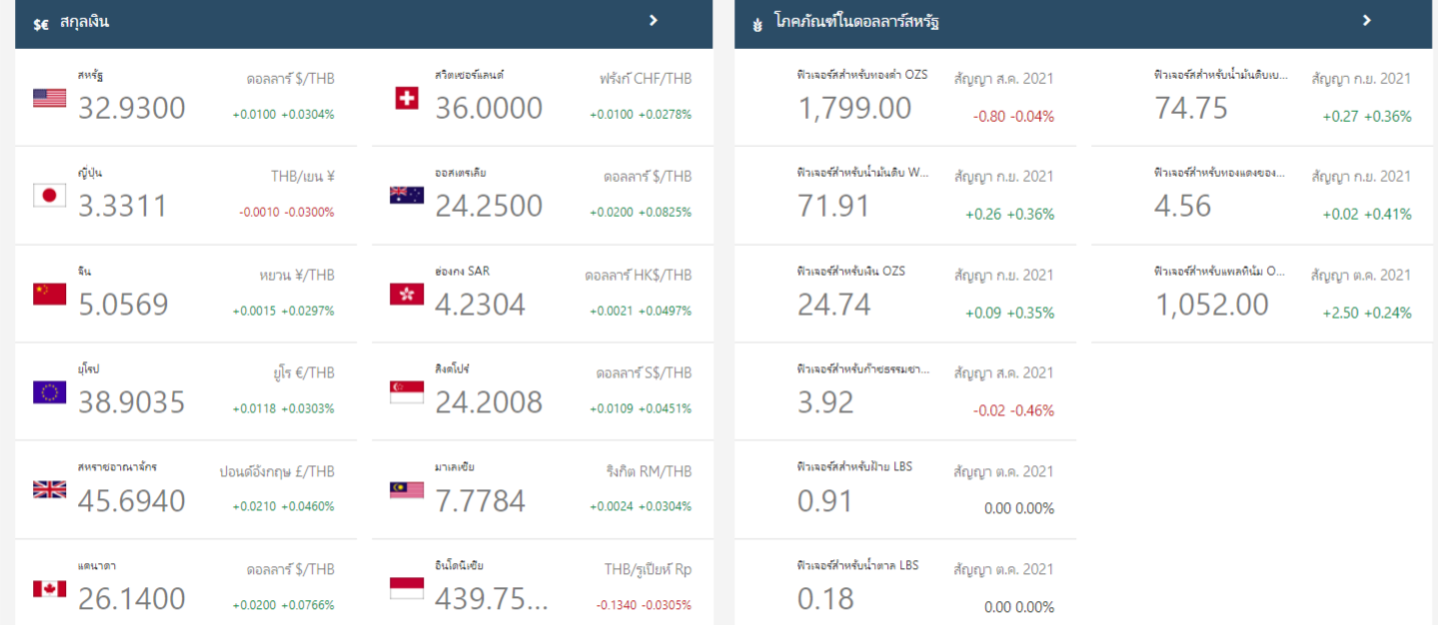Image resolution: width=1438 pixels, height=625 pixels.
Task: Click the Indonesia flag icon
Action: pos(407,588)
